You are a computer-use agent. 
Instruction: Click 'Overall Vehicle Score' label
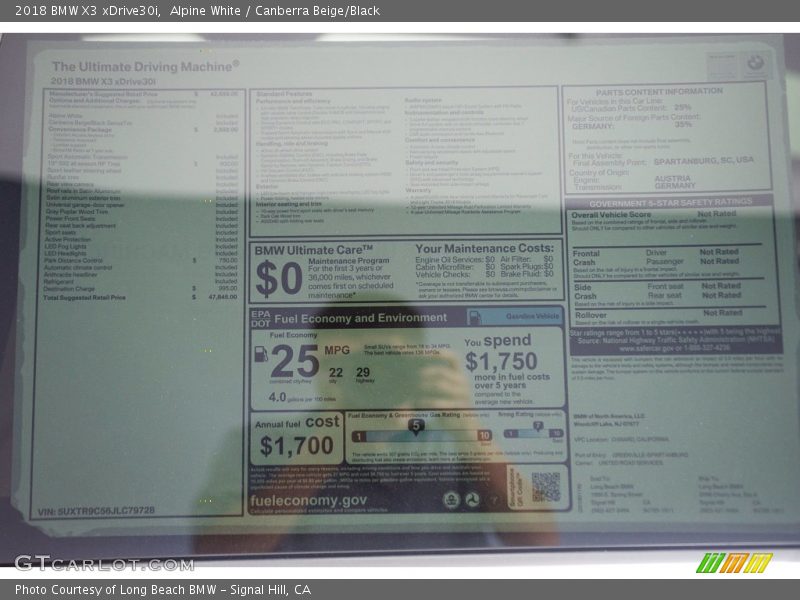611,215
